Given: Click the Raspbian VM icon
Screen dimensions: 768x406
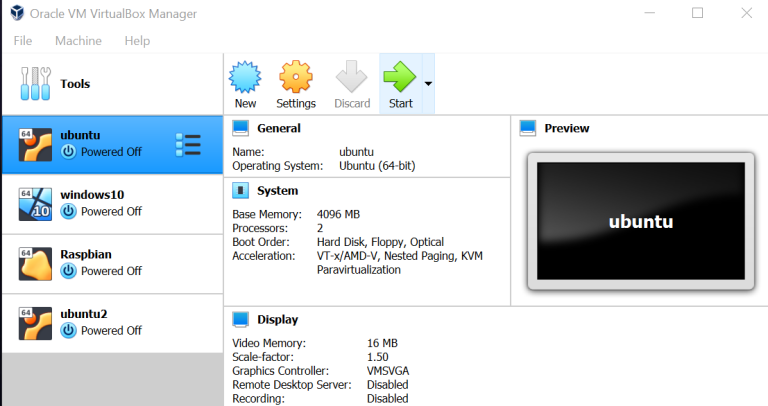Looking at the screenshot, I should [x=35, y=263].
